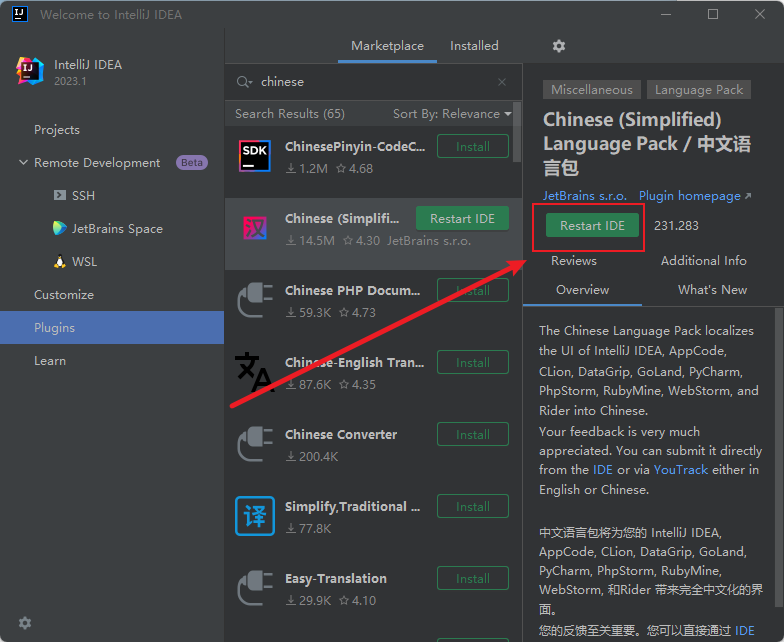
Task: Select Plugins in the sidebar
Action: coord(112,328)
